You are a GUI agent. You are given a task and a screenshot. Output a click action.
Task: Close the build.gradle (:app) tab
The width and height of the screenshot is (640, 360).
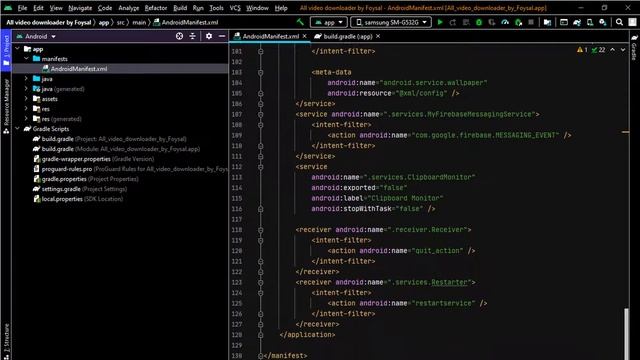tap(378, 36)
